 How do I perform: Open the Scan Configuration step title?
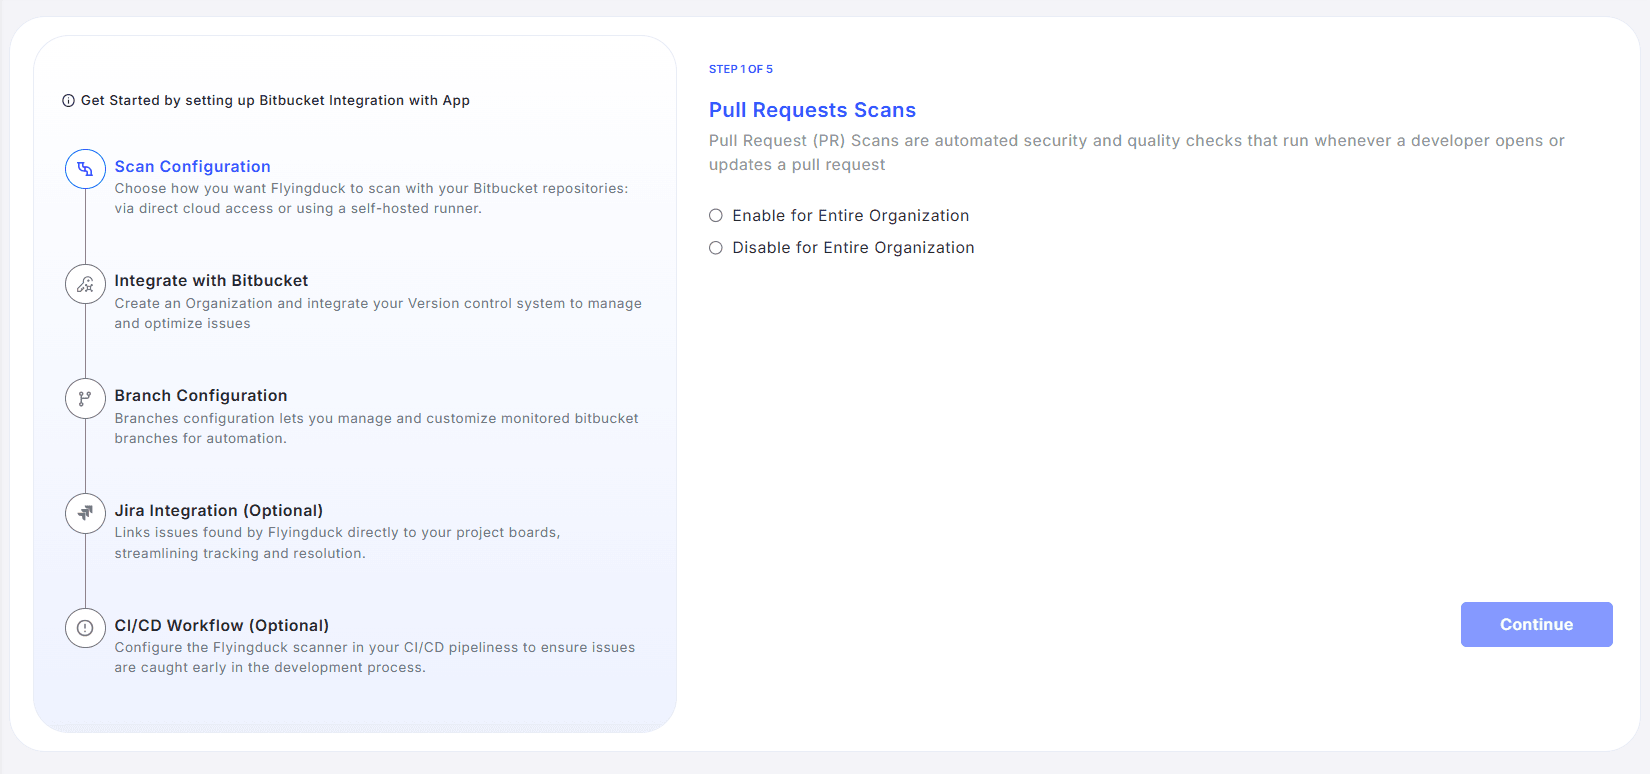(192, 166)
